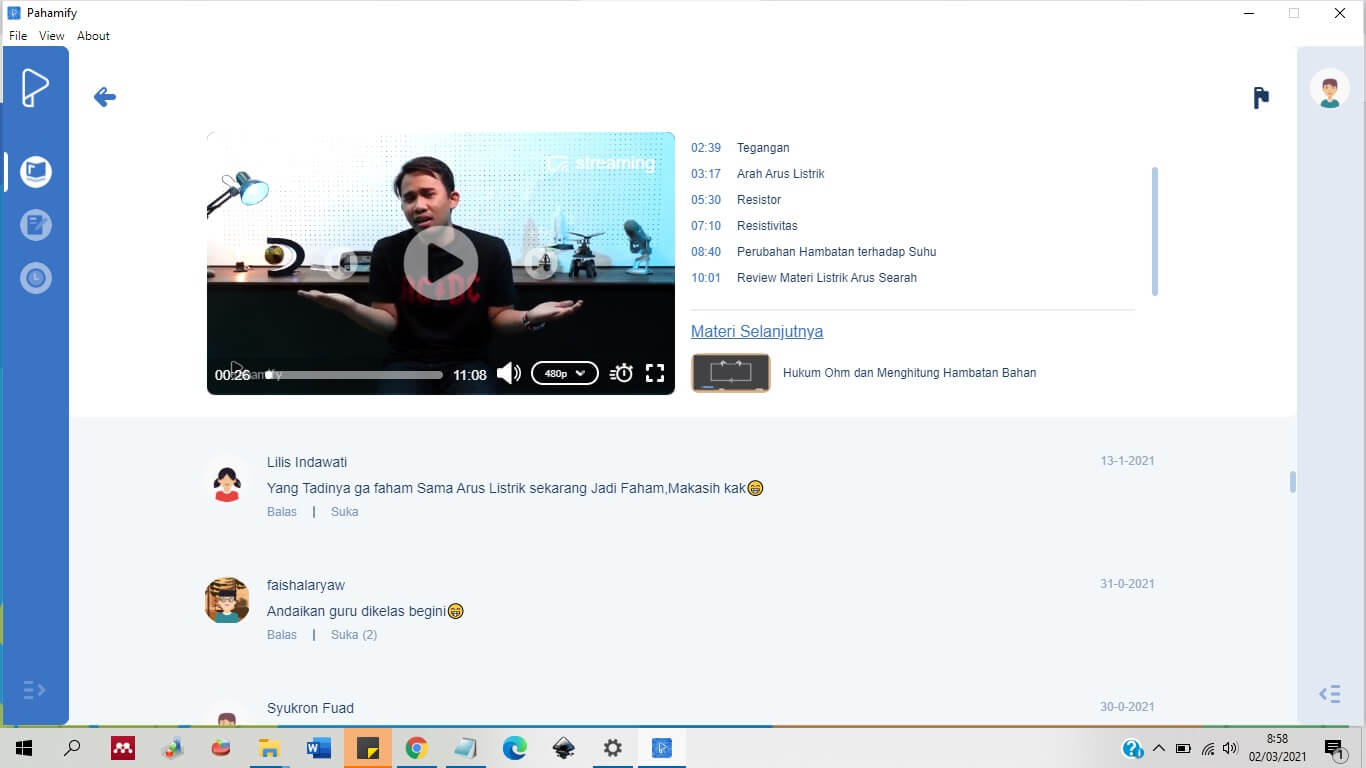1366x768 pixels.
Task: Reply to Lilis Indawati's comment
Action: pyautogui.click(x=282, y=512)
